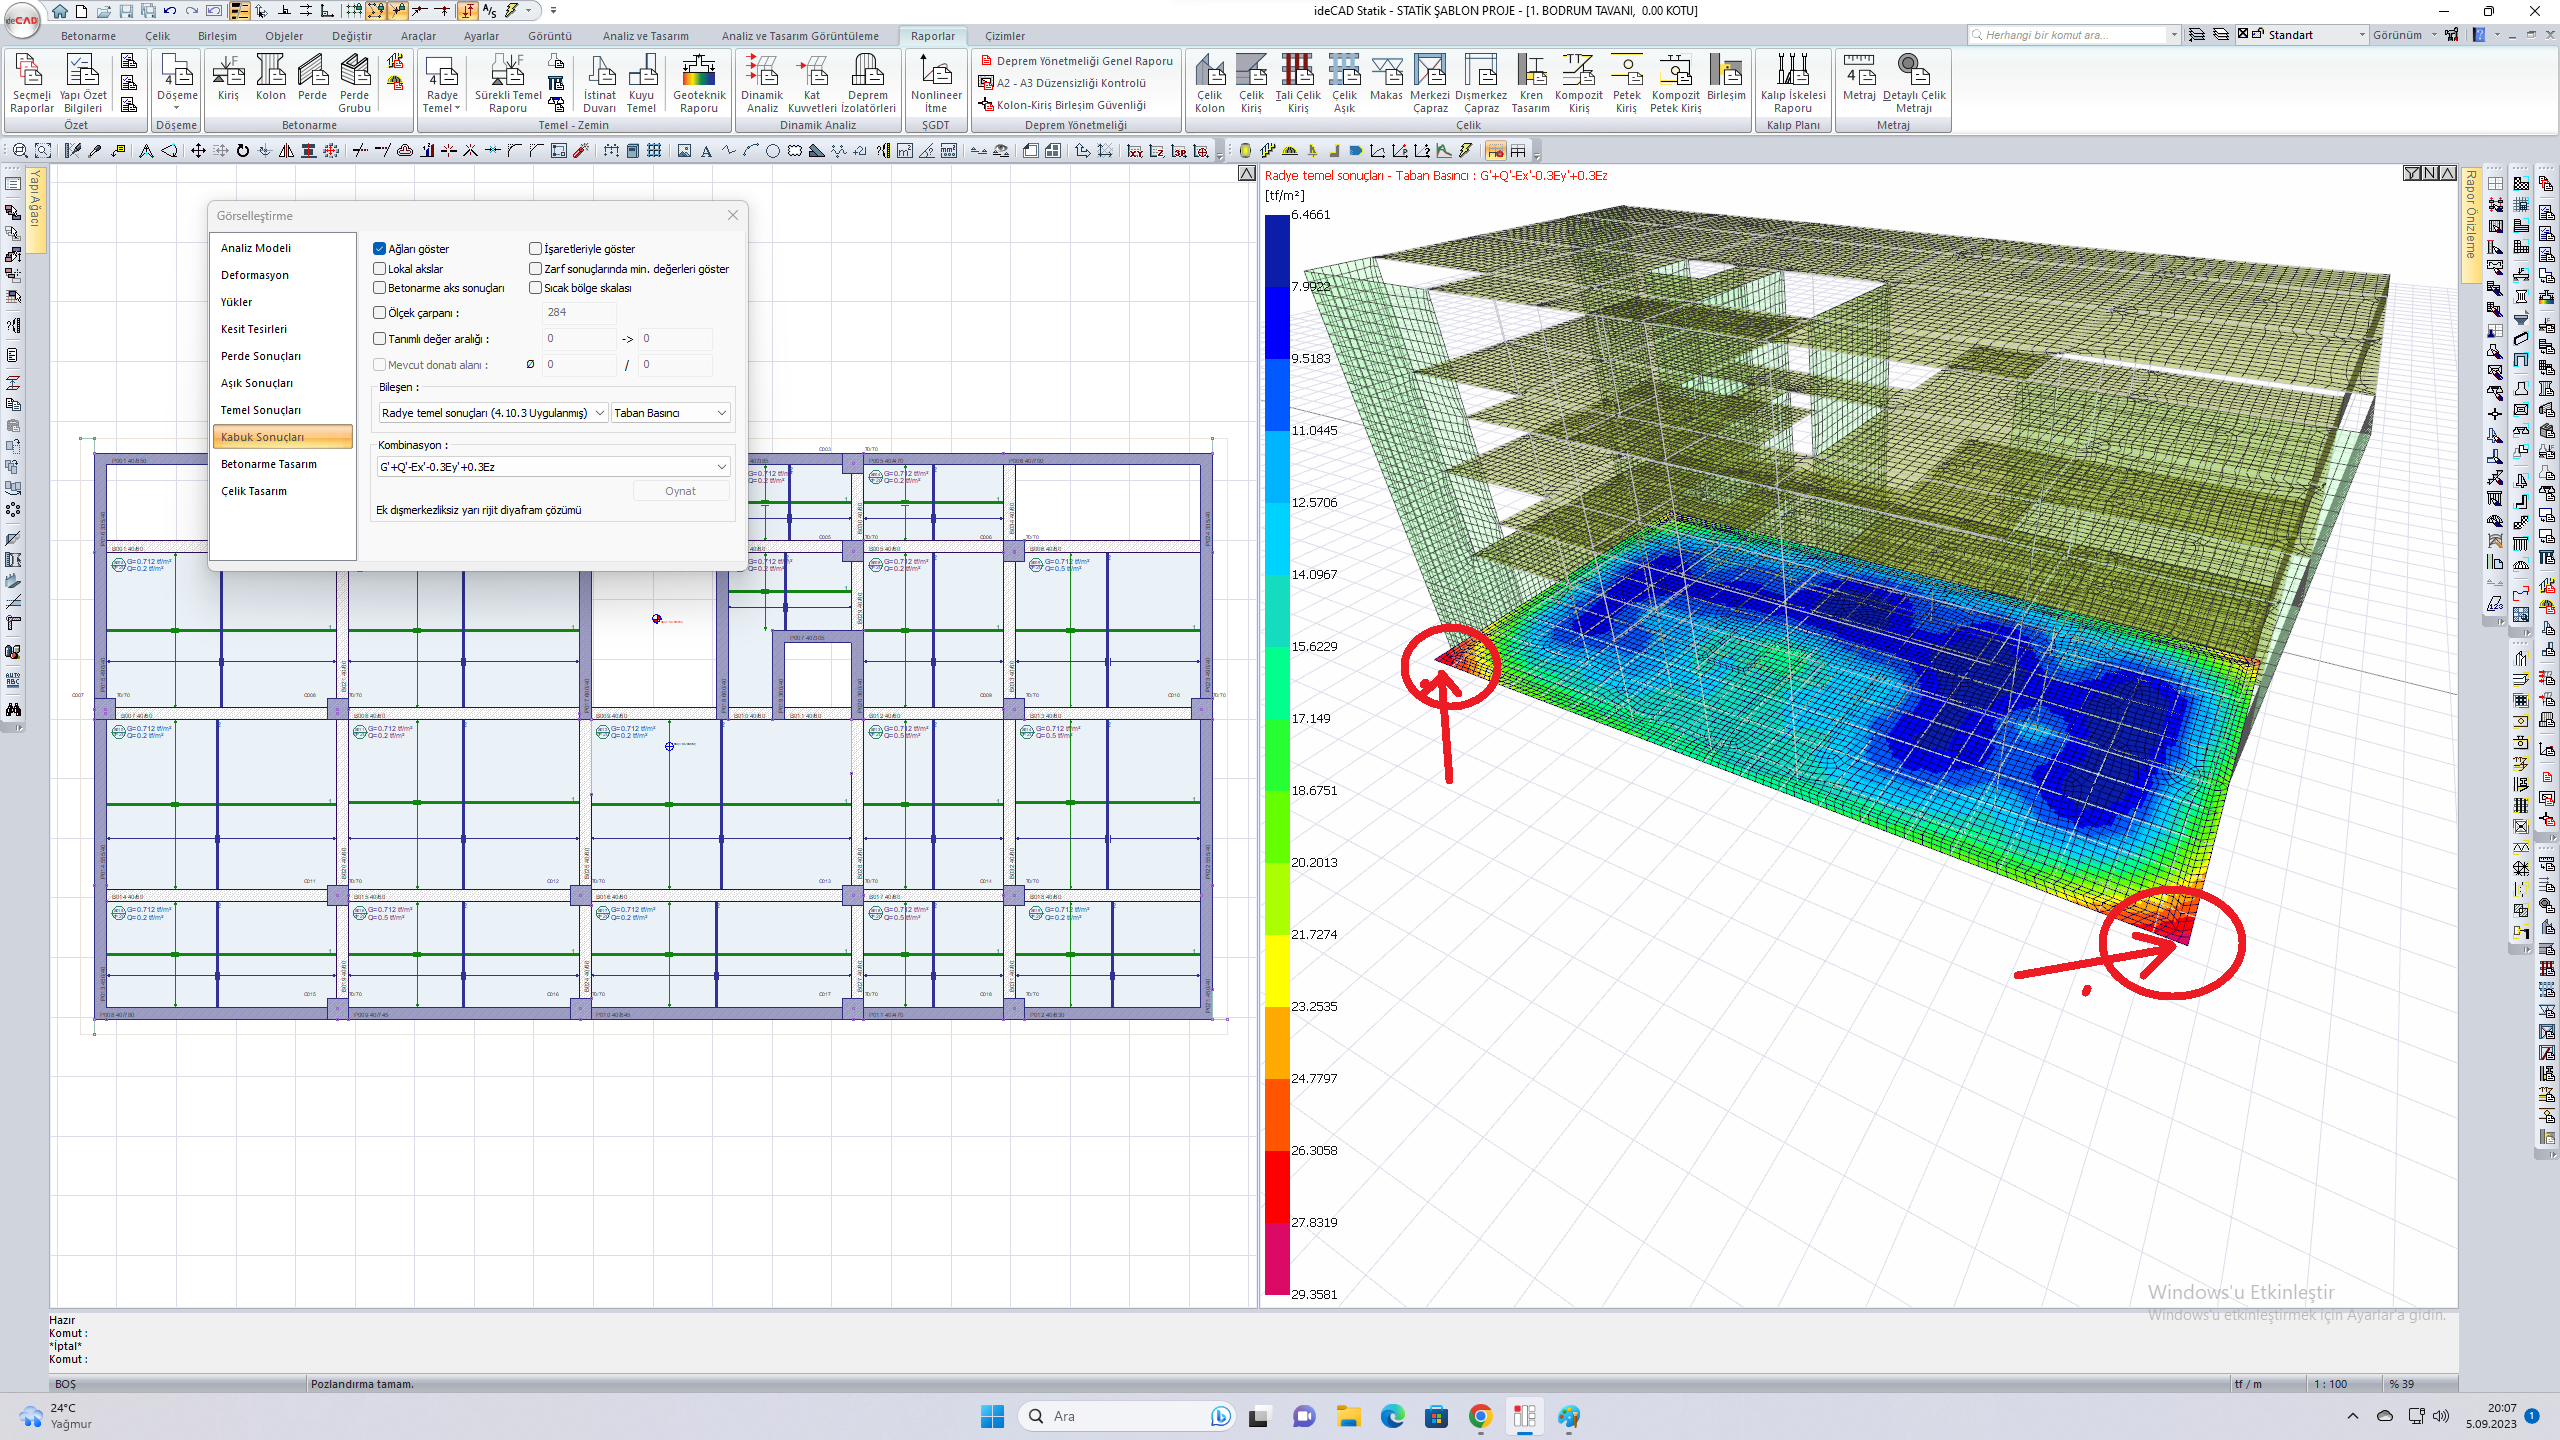
Task: Open Kombinasyon dropdown
Action: point(553,467)
